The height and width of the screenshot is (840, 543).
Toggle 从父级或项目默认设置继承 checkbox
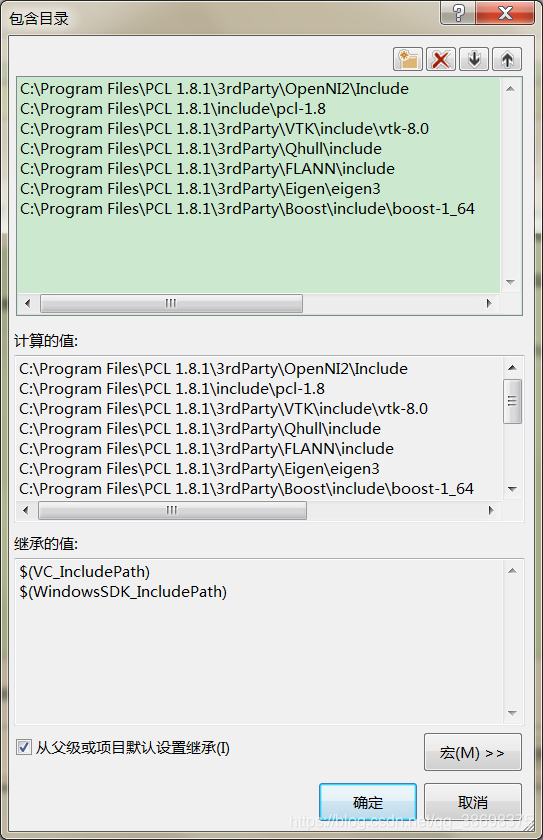click(x=24, y=747)
